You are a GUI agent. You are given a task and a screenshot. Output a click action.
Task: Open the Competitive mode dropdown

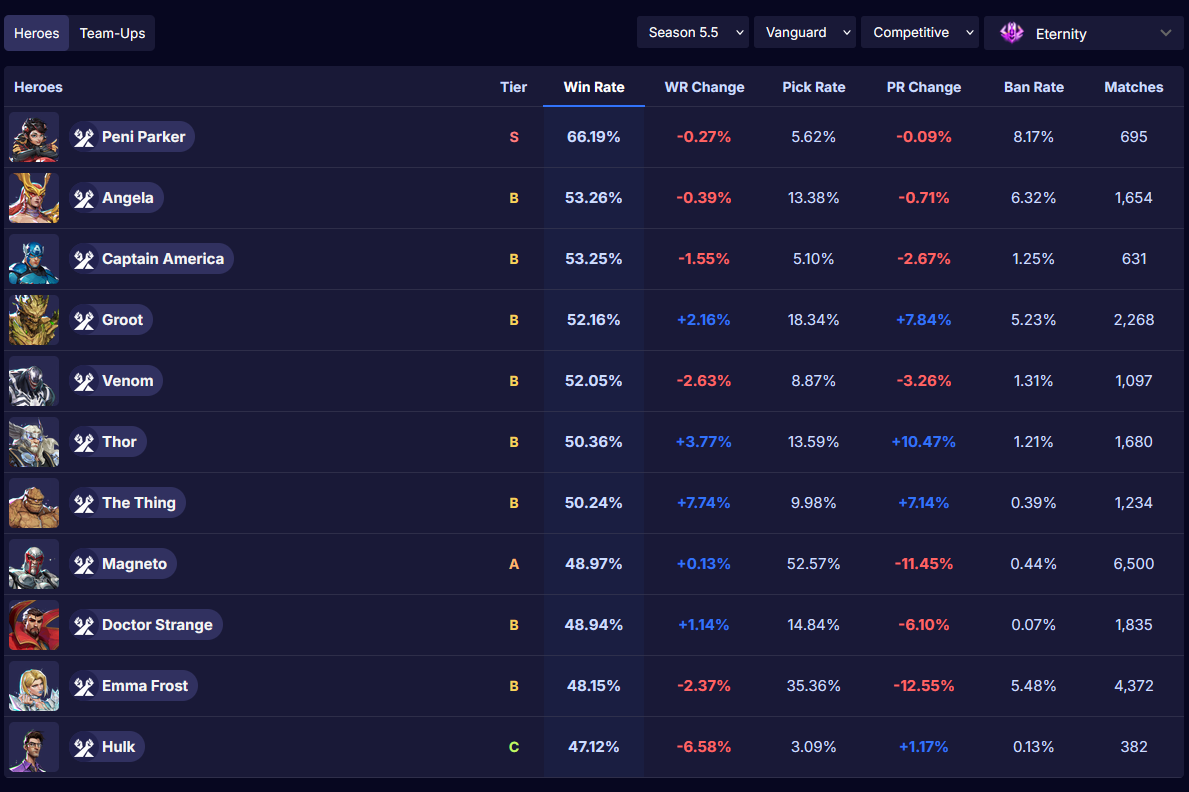click(x=920, y=33)
